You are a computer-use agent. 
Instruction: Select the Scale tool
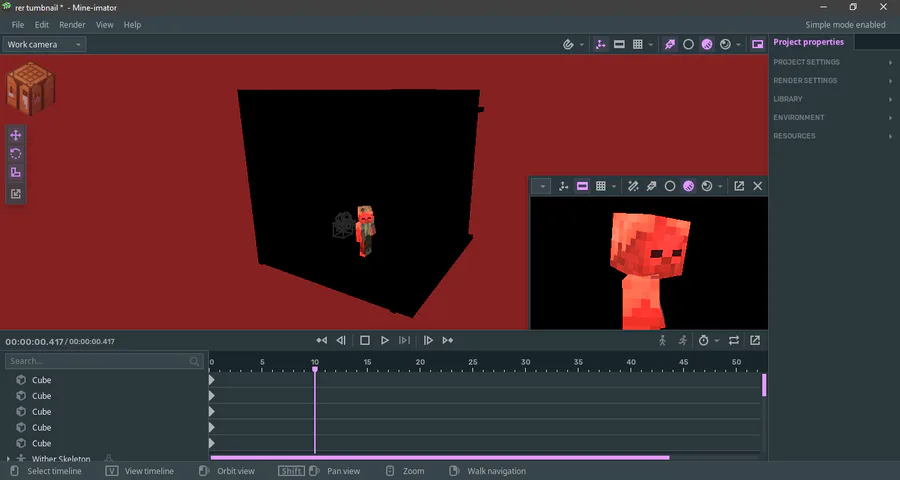pos(15,172)
